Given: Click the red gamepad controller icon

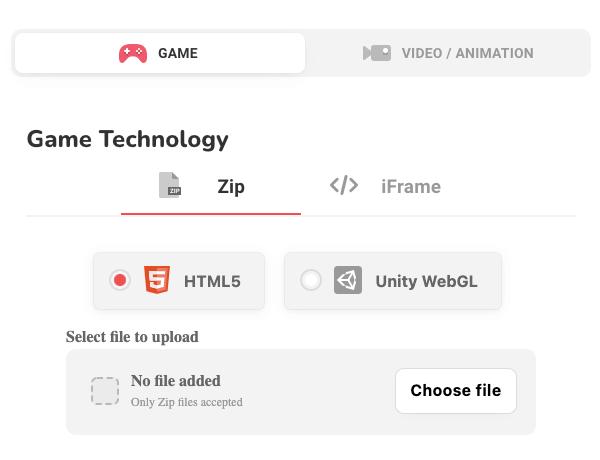Looking at the screenshot, I should pyautogui.click(x=133, y=53).
